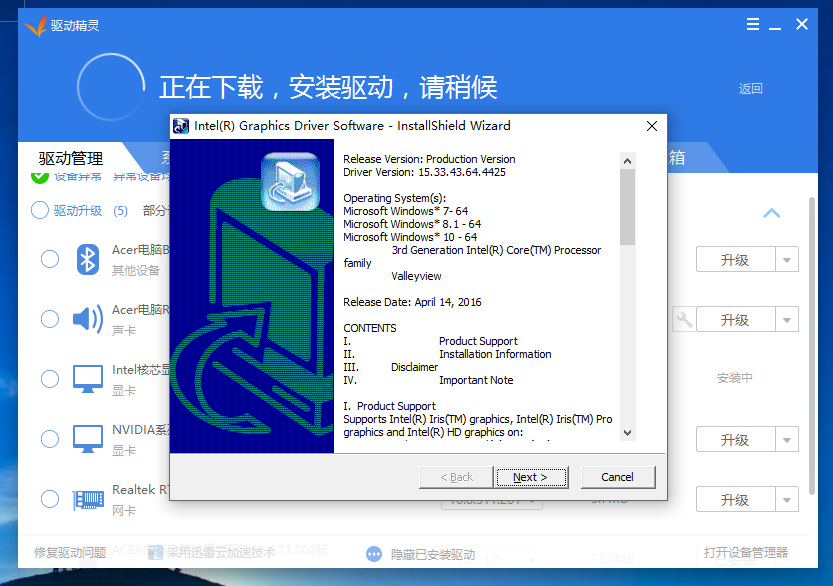Open the hamburger main menu icon
Screen dimensions: 833x586
pos(751,25)
